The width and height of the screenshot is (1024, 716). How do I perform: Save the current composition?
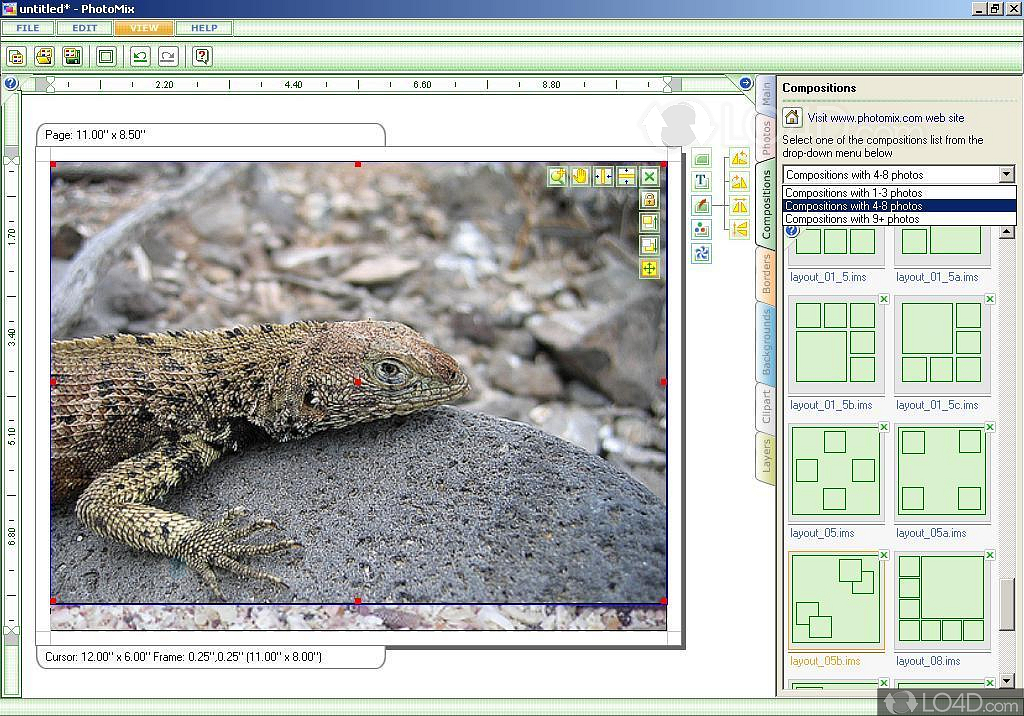pyautogui.click(x=71, y=57)
